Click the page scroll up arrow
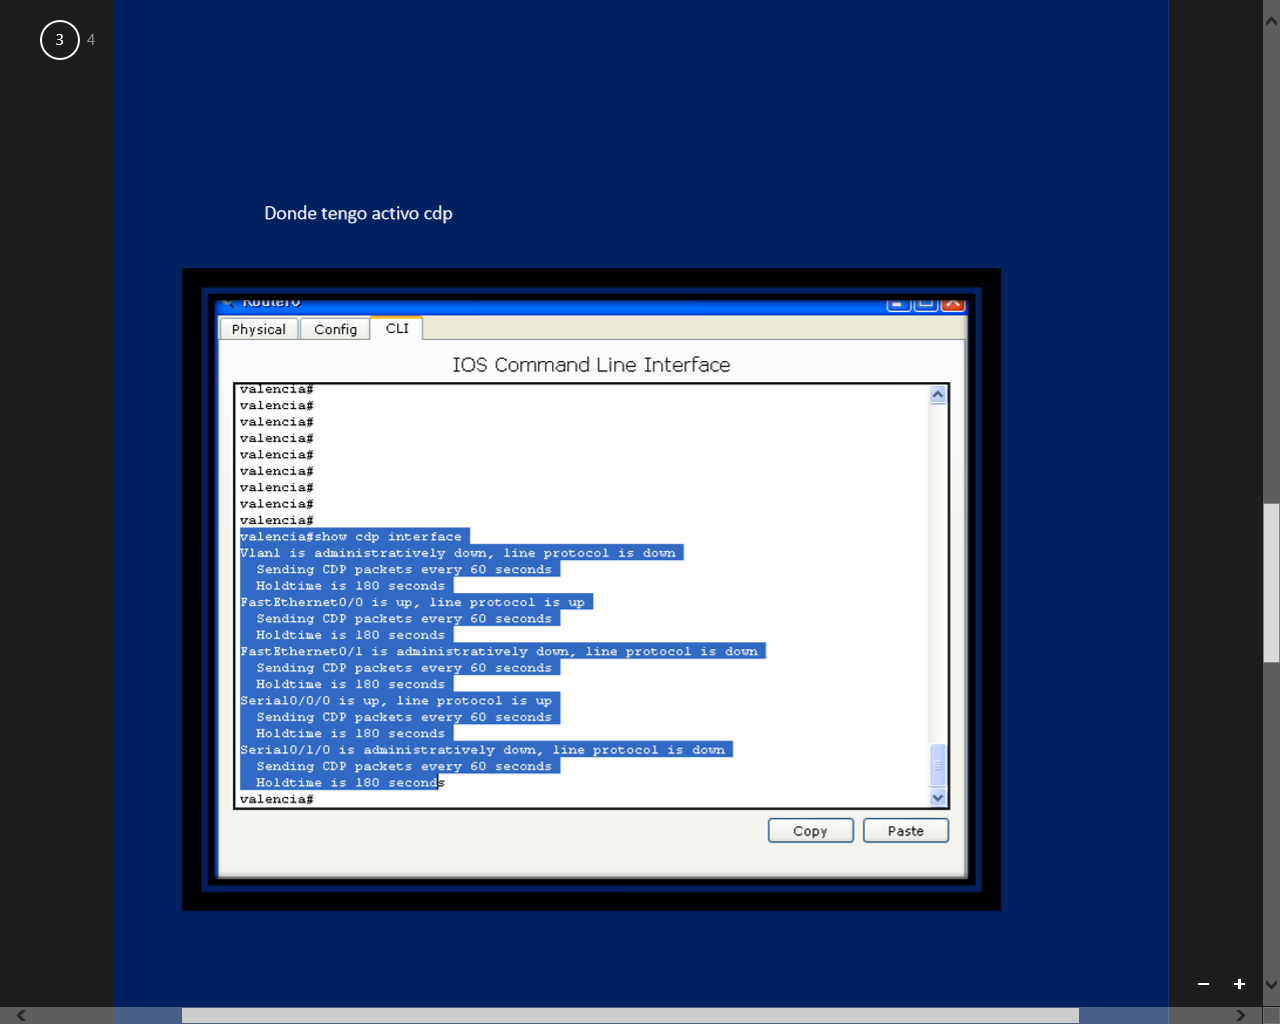Image resolution: width=1280 pixels, height=1024 pixels. 1271,20
